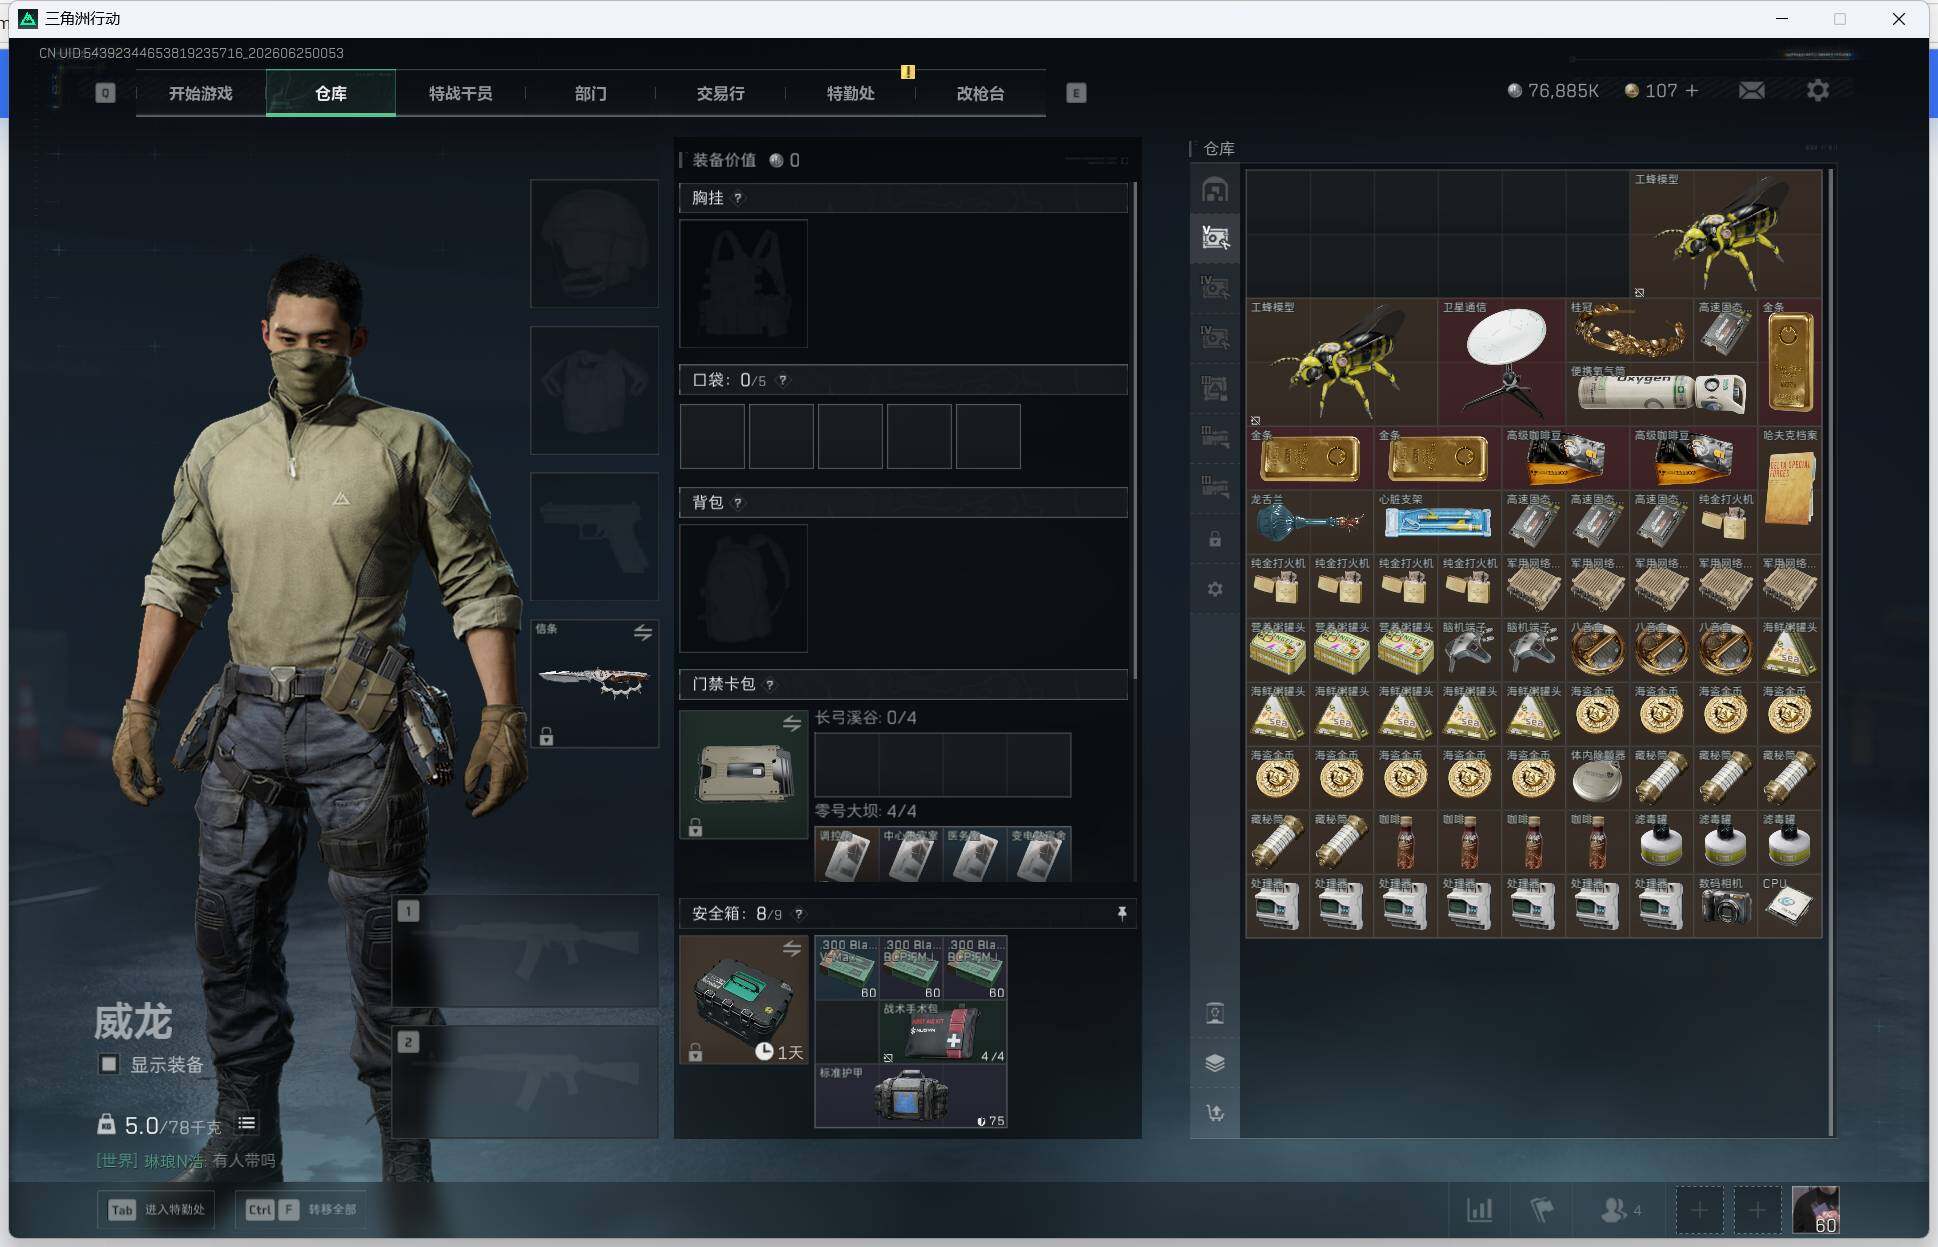
Task: Click the lock icon on the knife slot
Action: 546,737
